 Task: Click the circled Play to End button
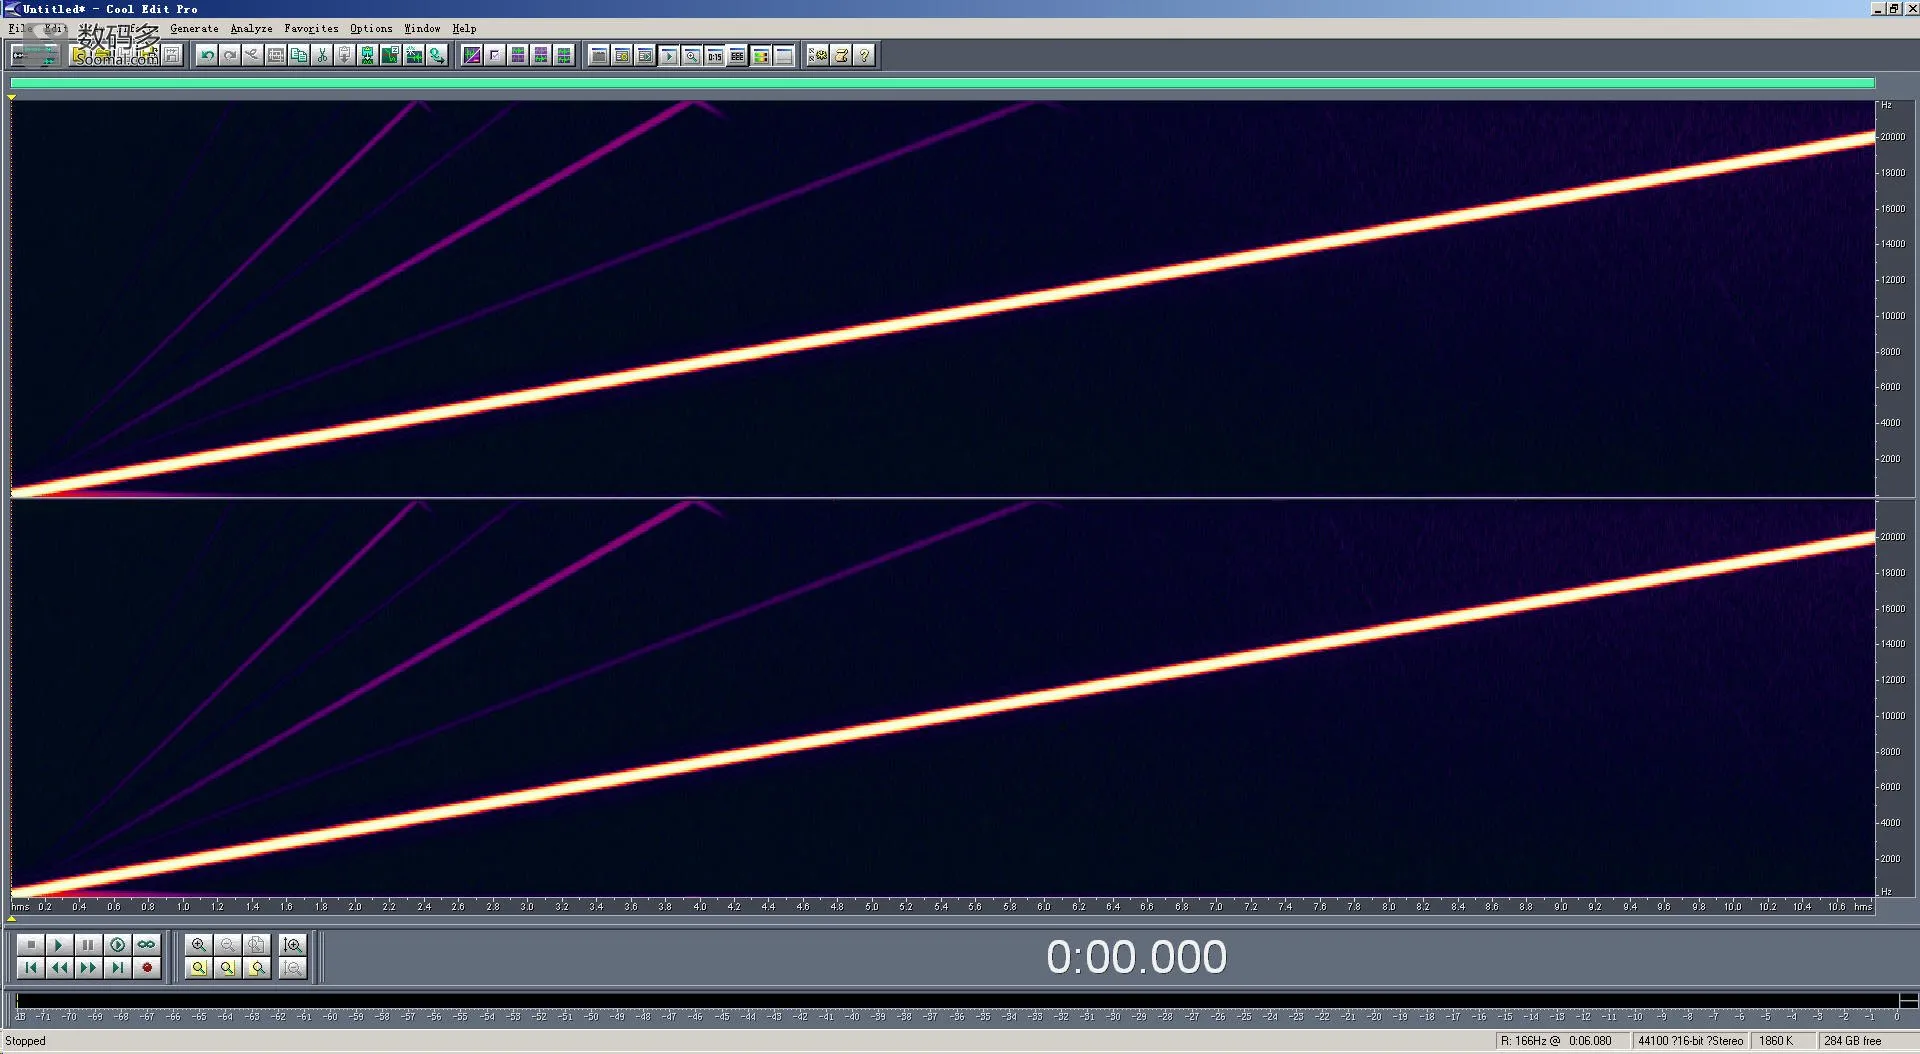click(x=117, y=944)
